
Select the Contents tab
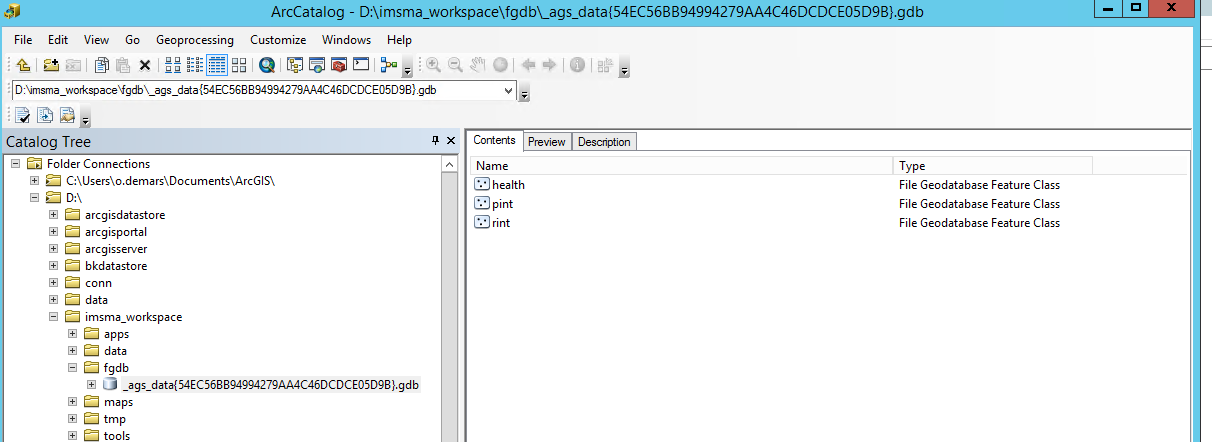tap(495, 141)
